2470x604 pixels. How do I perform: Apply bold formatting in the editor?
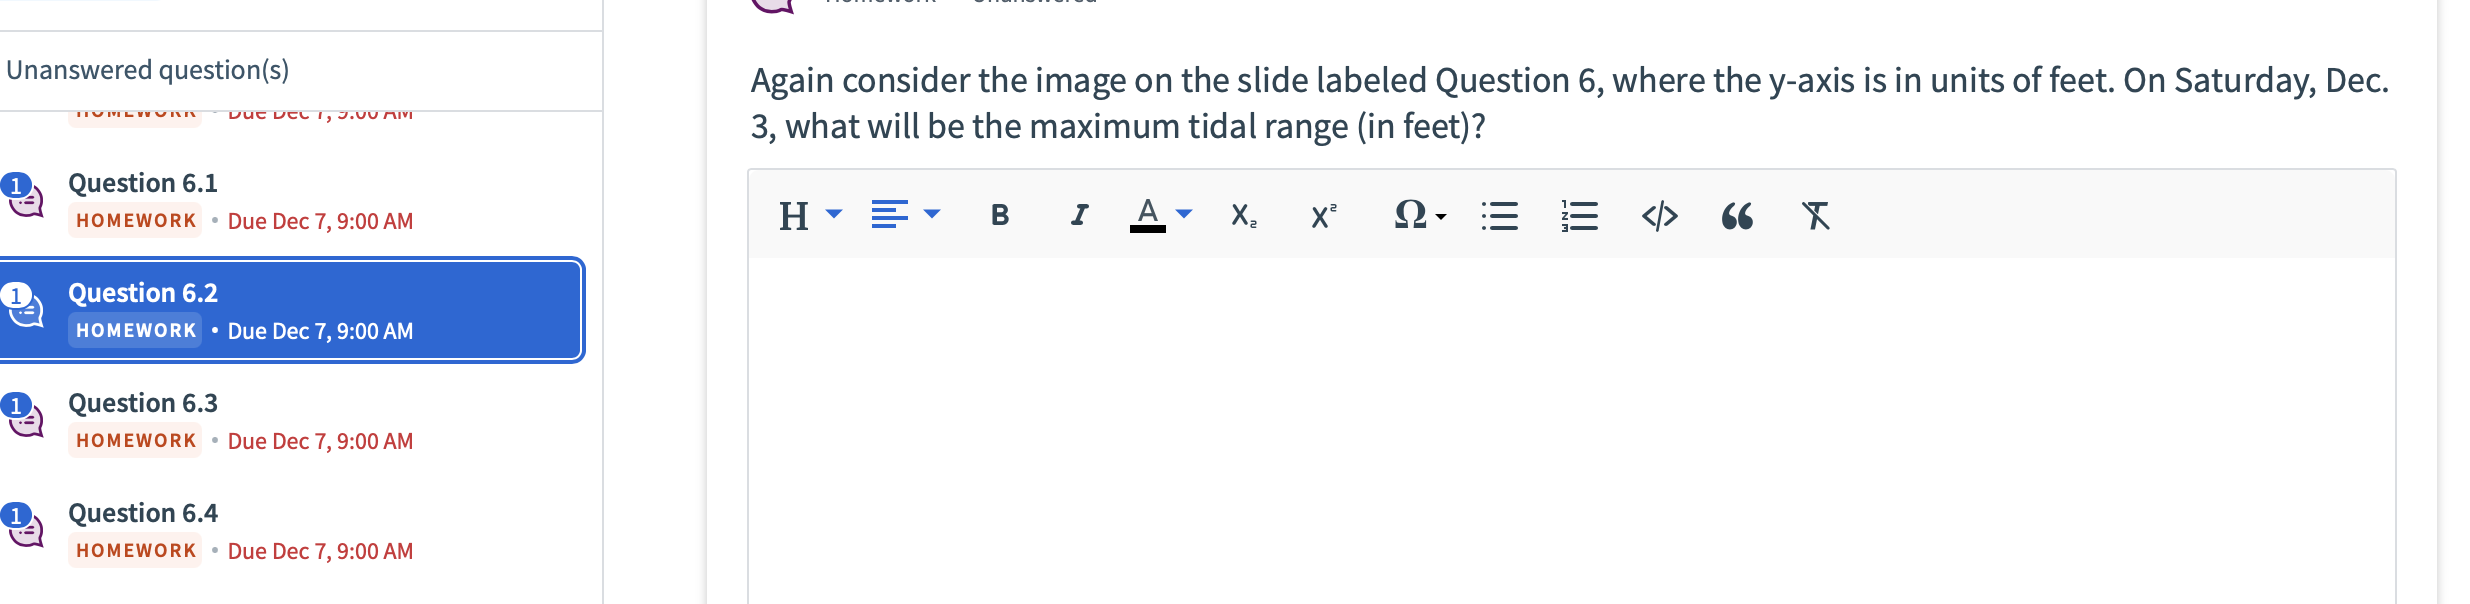point(998,215)
